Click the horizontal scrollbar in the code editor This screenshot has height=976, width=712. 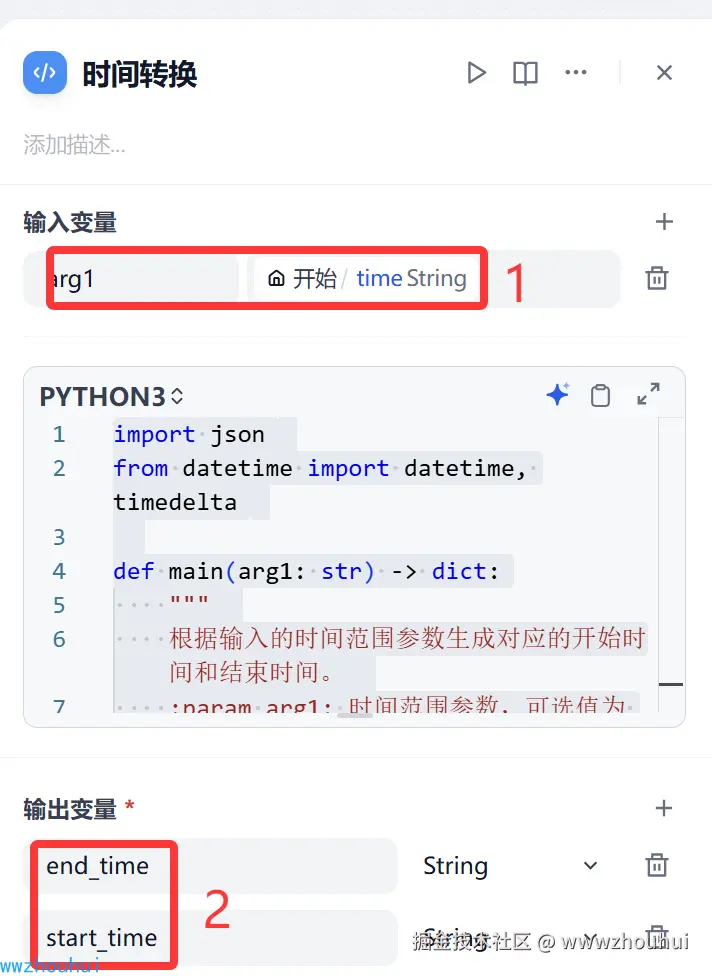click(x=355, y=716)
